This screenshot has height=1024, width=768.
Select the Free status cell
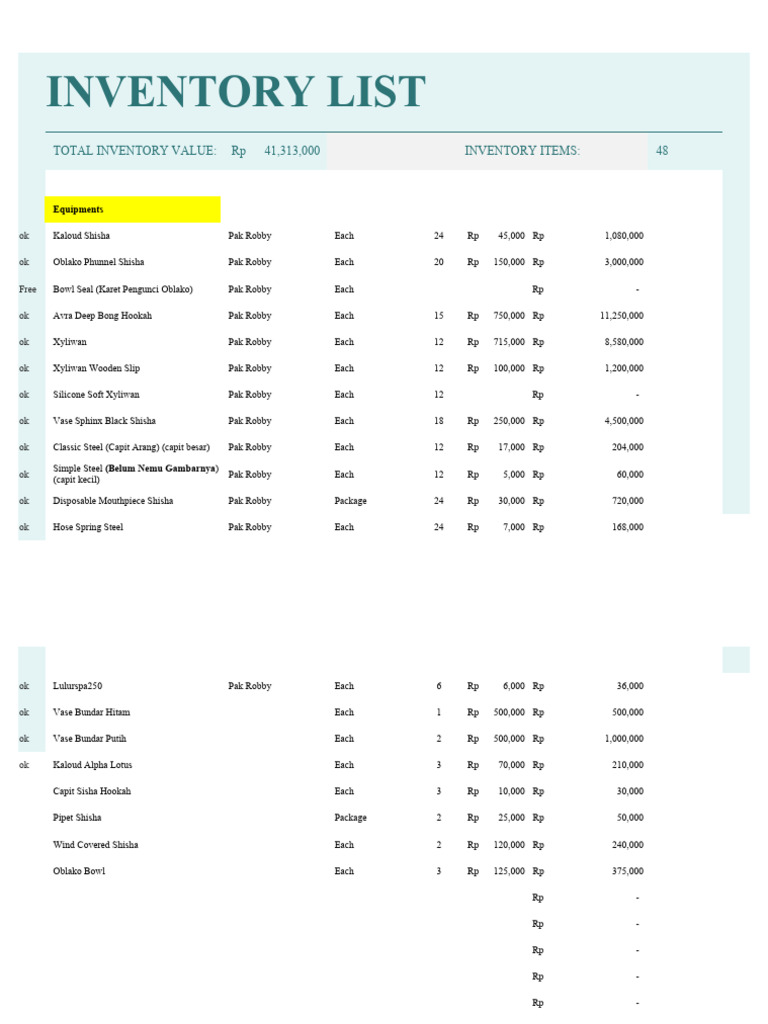tap(27, 289)
